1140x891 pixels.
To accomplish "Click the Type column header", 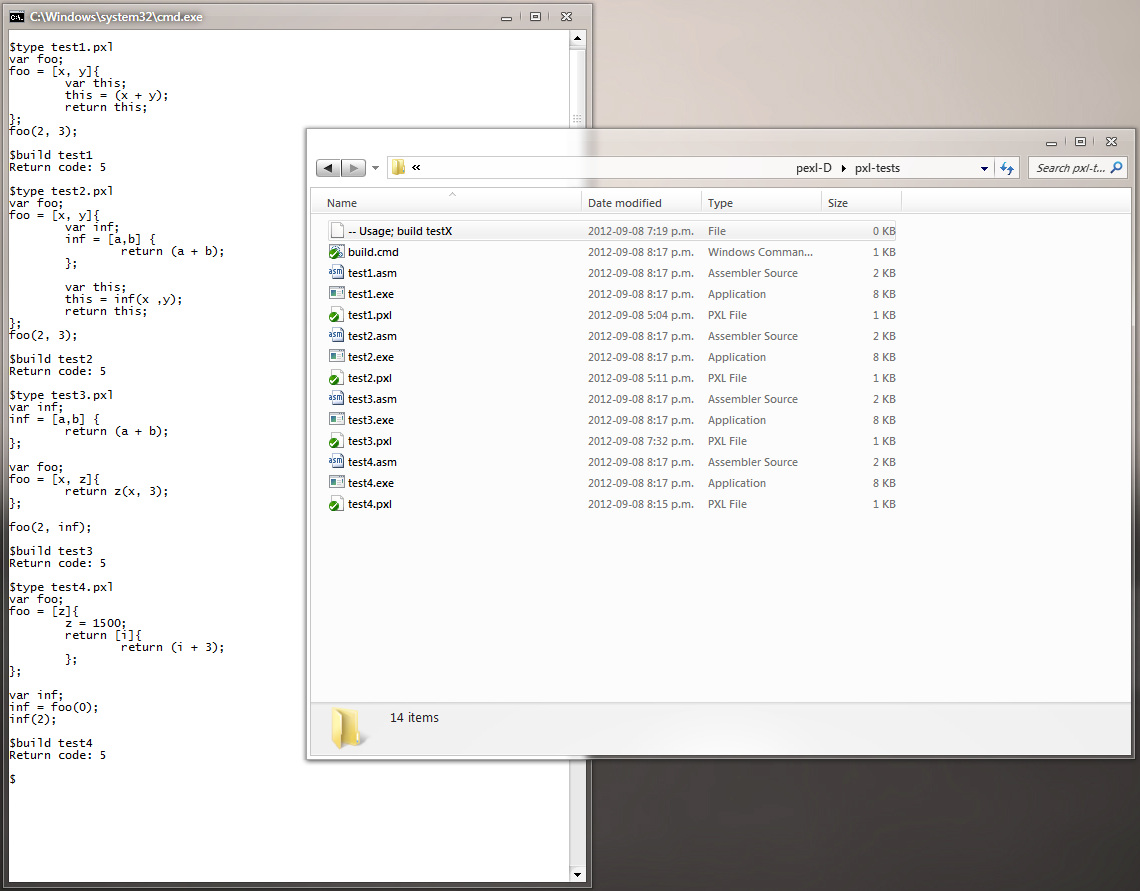I will click(x=720, y=203).
